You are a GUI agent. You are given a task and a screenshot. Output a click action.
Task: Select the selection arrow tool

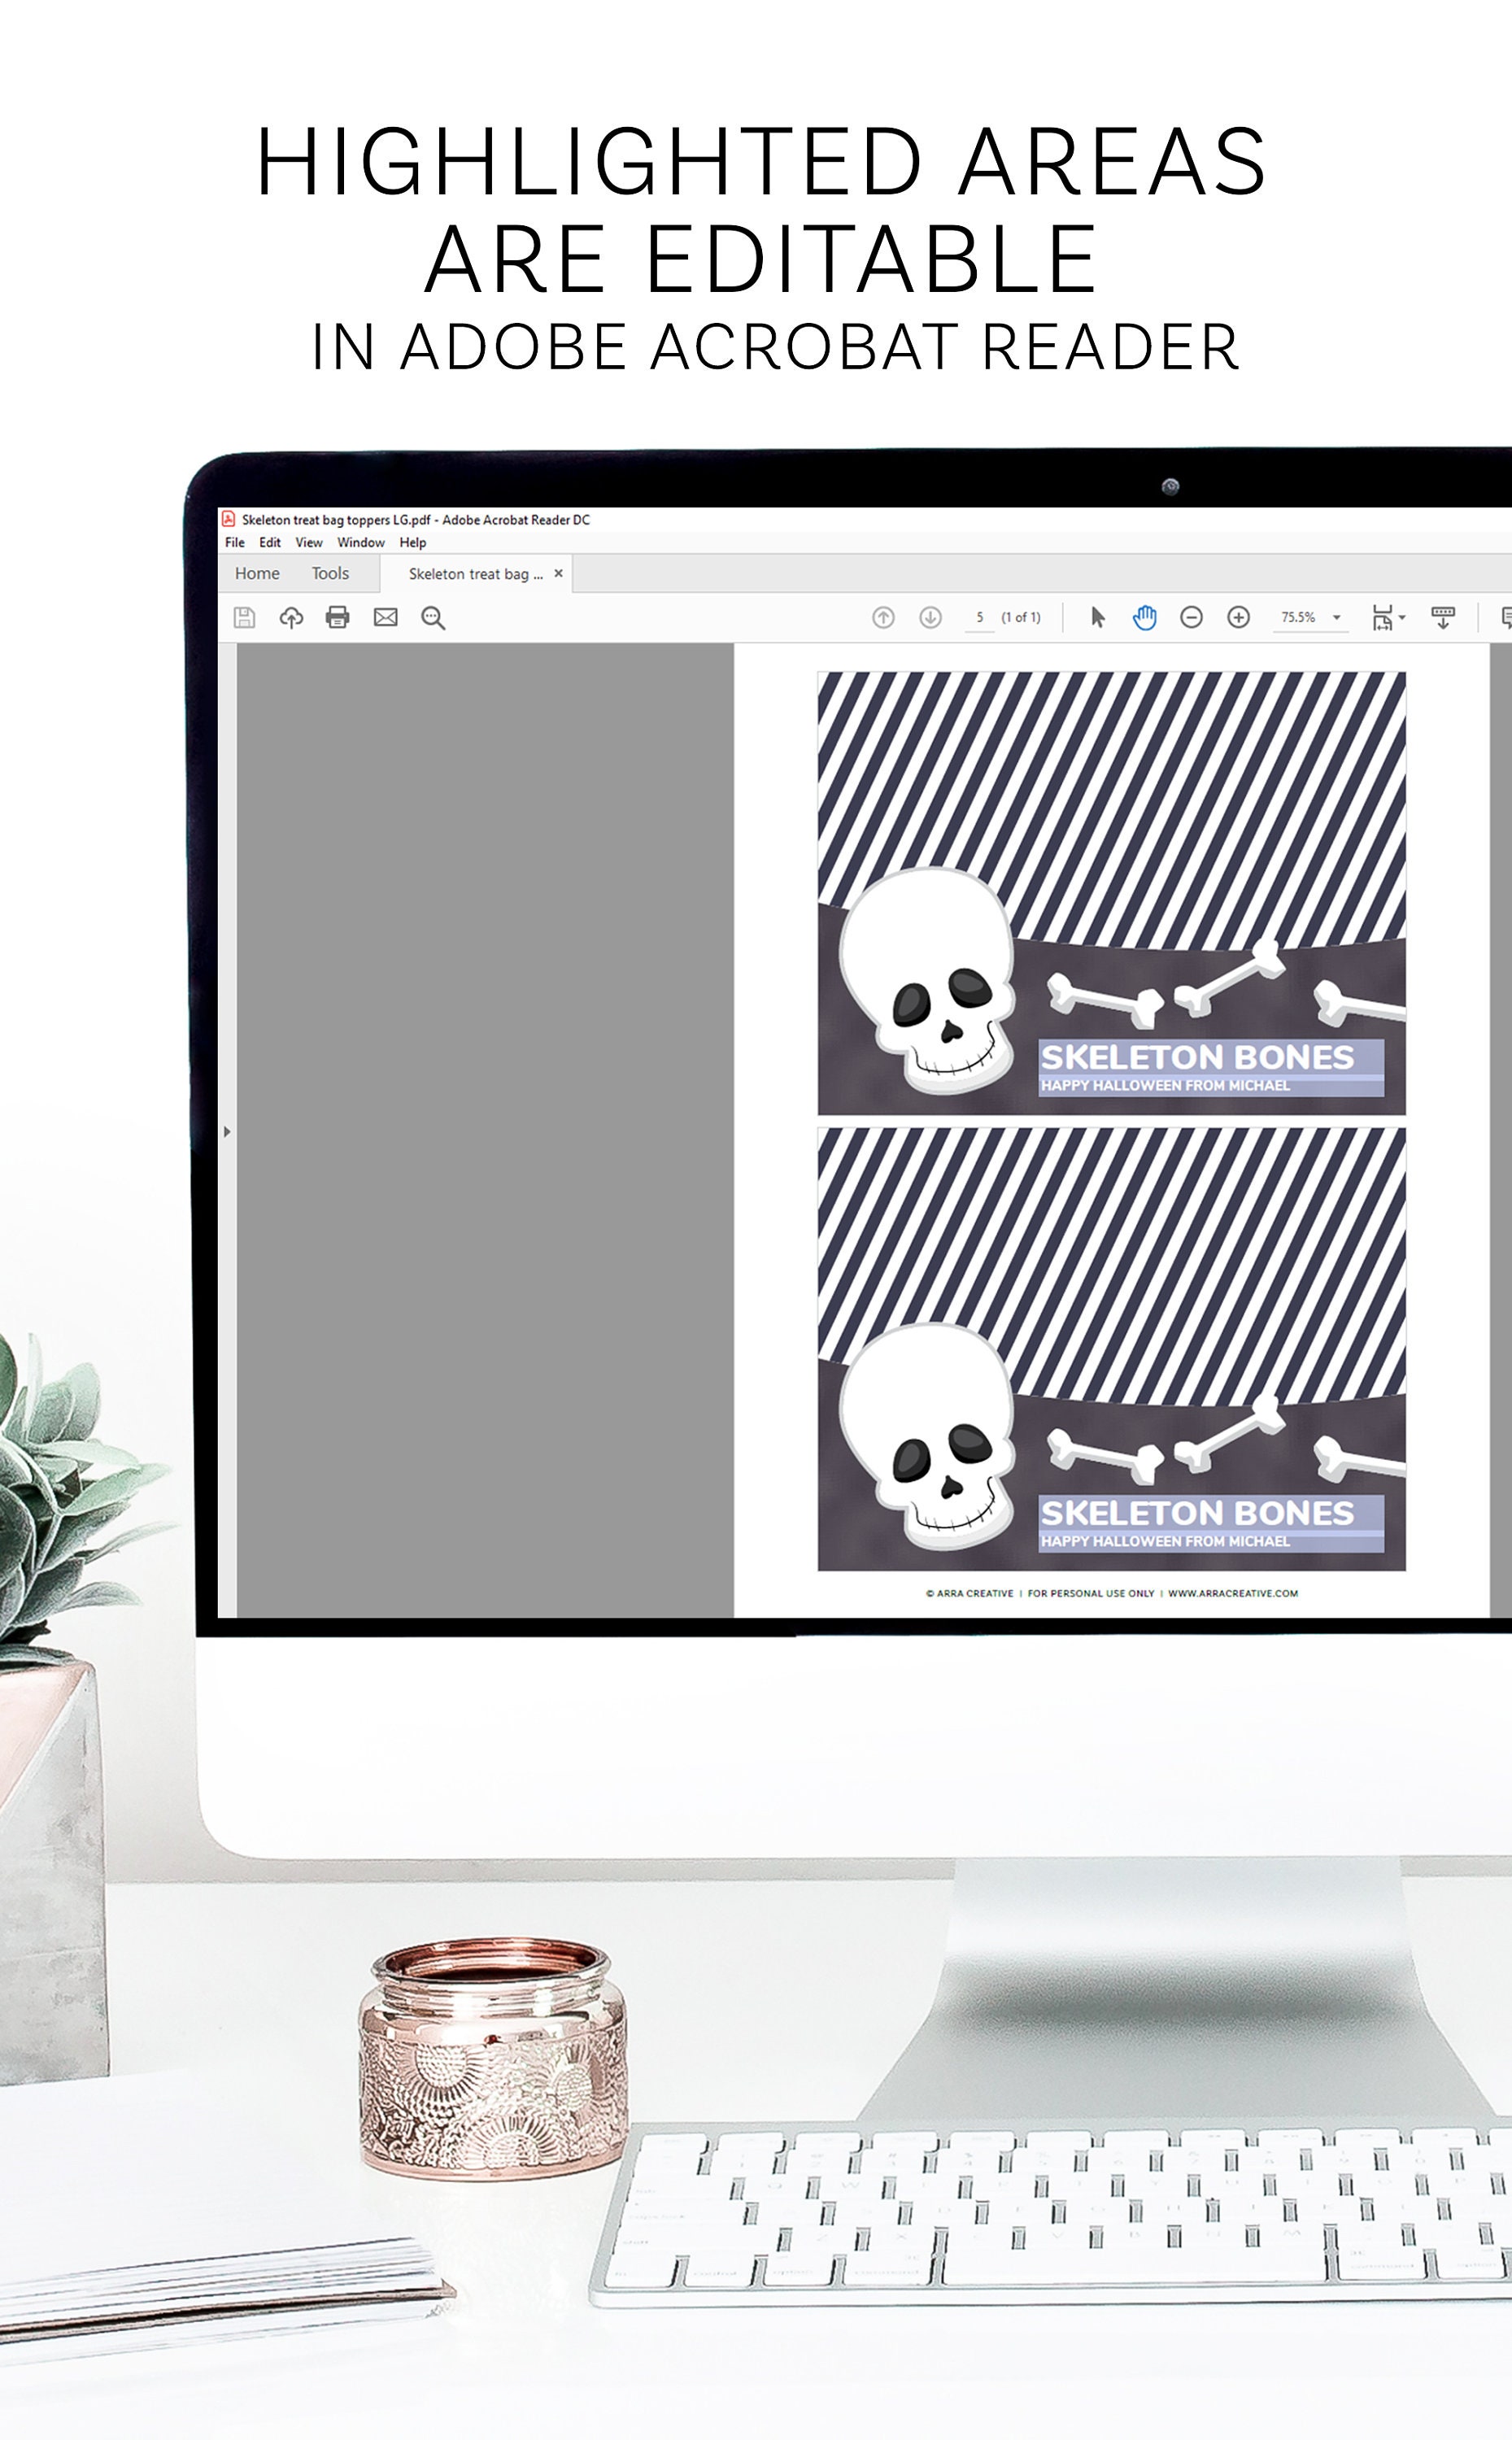(1100, 618)
